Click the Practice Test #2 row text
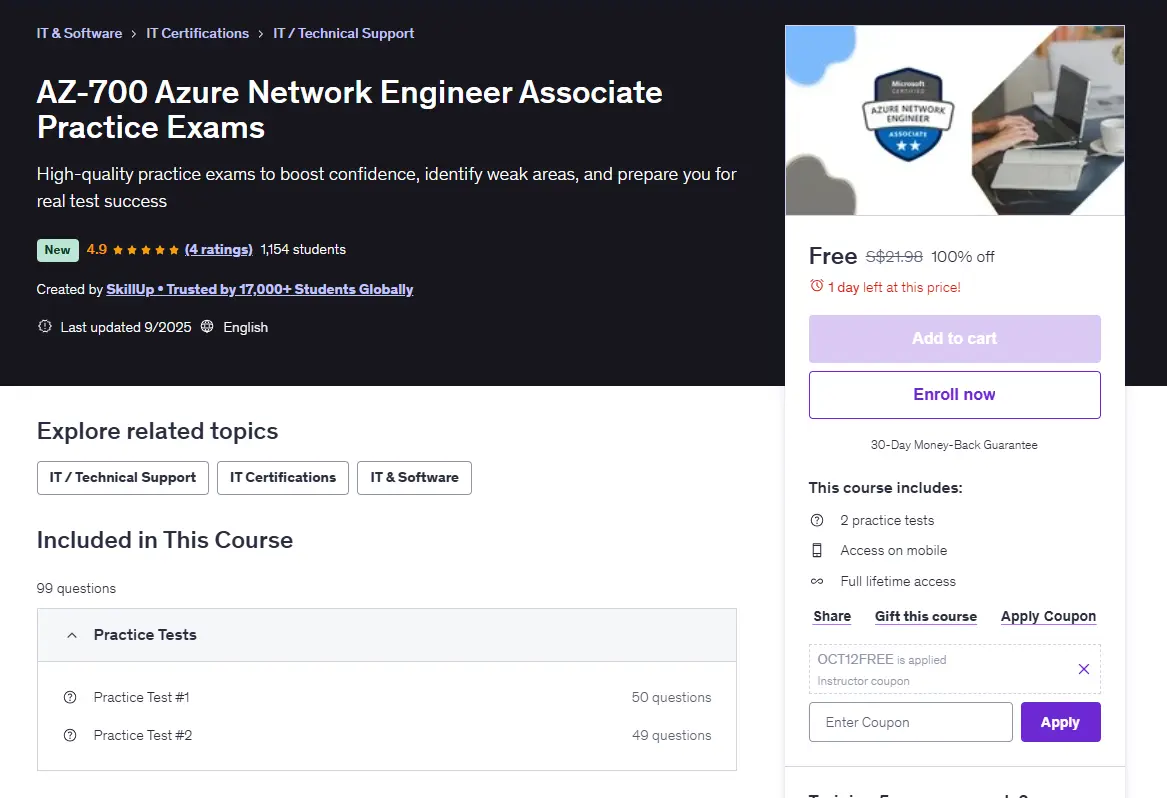The image size is (1167, 798). [143, 735]
